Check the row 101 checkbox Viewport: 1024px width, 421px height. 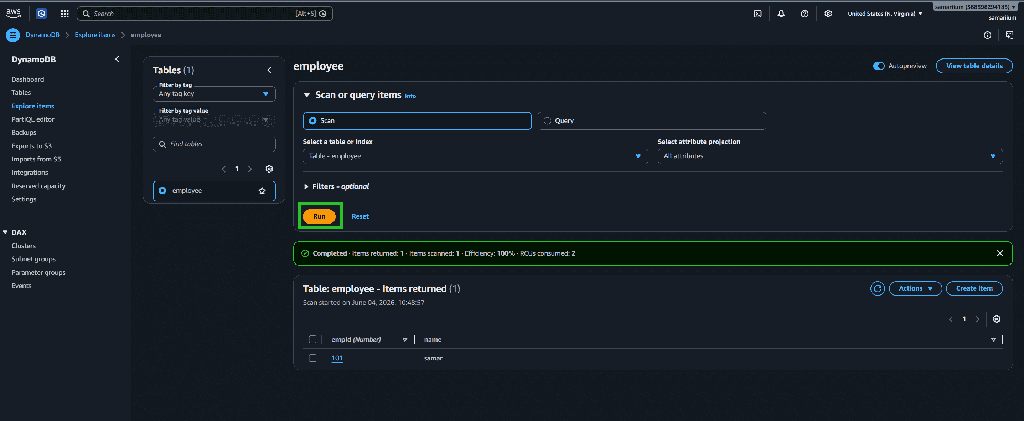pos(313,358)
